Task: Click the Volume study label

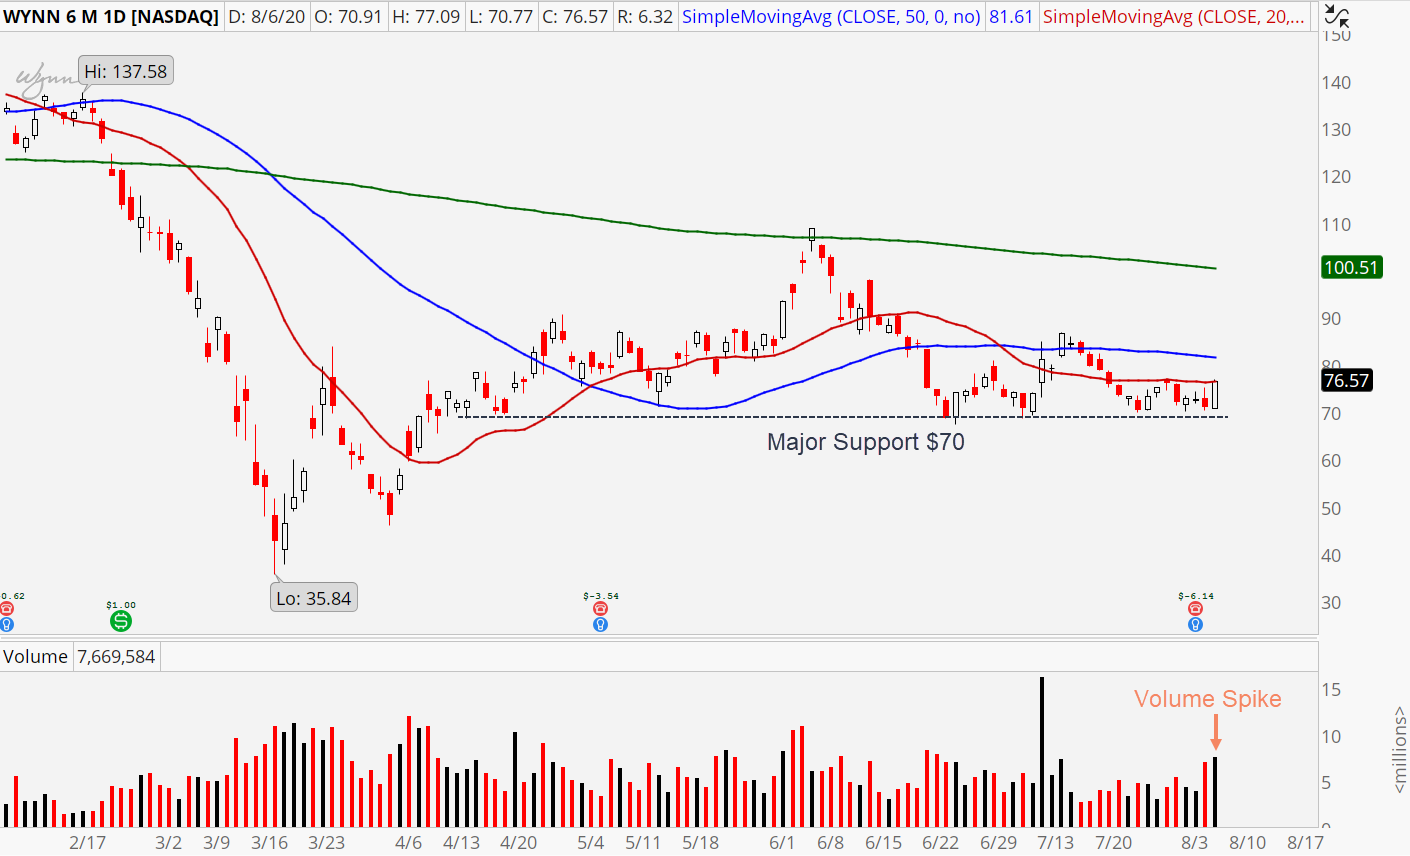Action: coord(35,657)
